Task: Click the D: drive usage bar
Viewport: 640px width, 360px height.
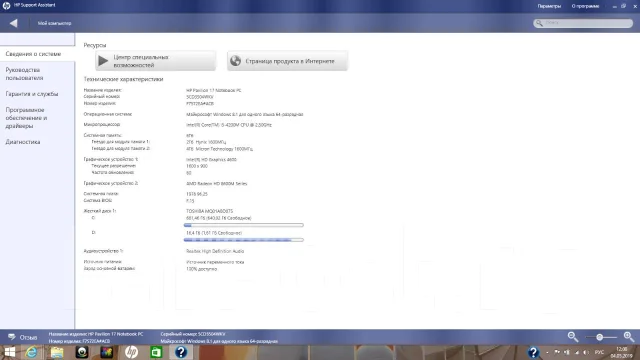Action: tap(244, 240)
